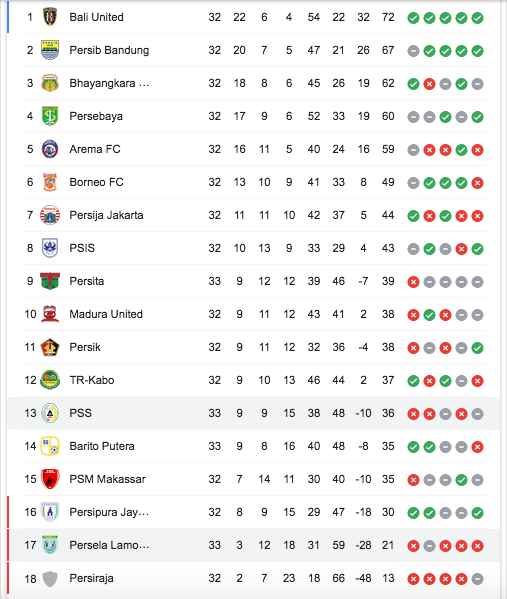Click the Arema FC badge icon

50,149
